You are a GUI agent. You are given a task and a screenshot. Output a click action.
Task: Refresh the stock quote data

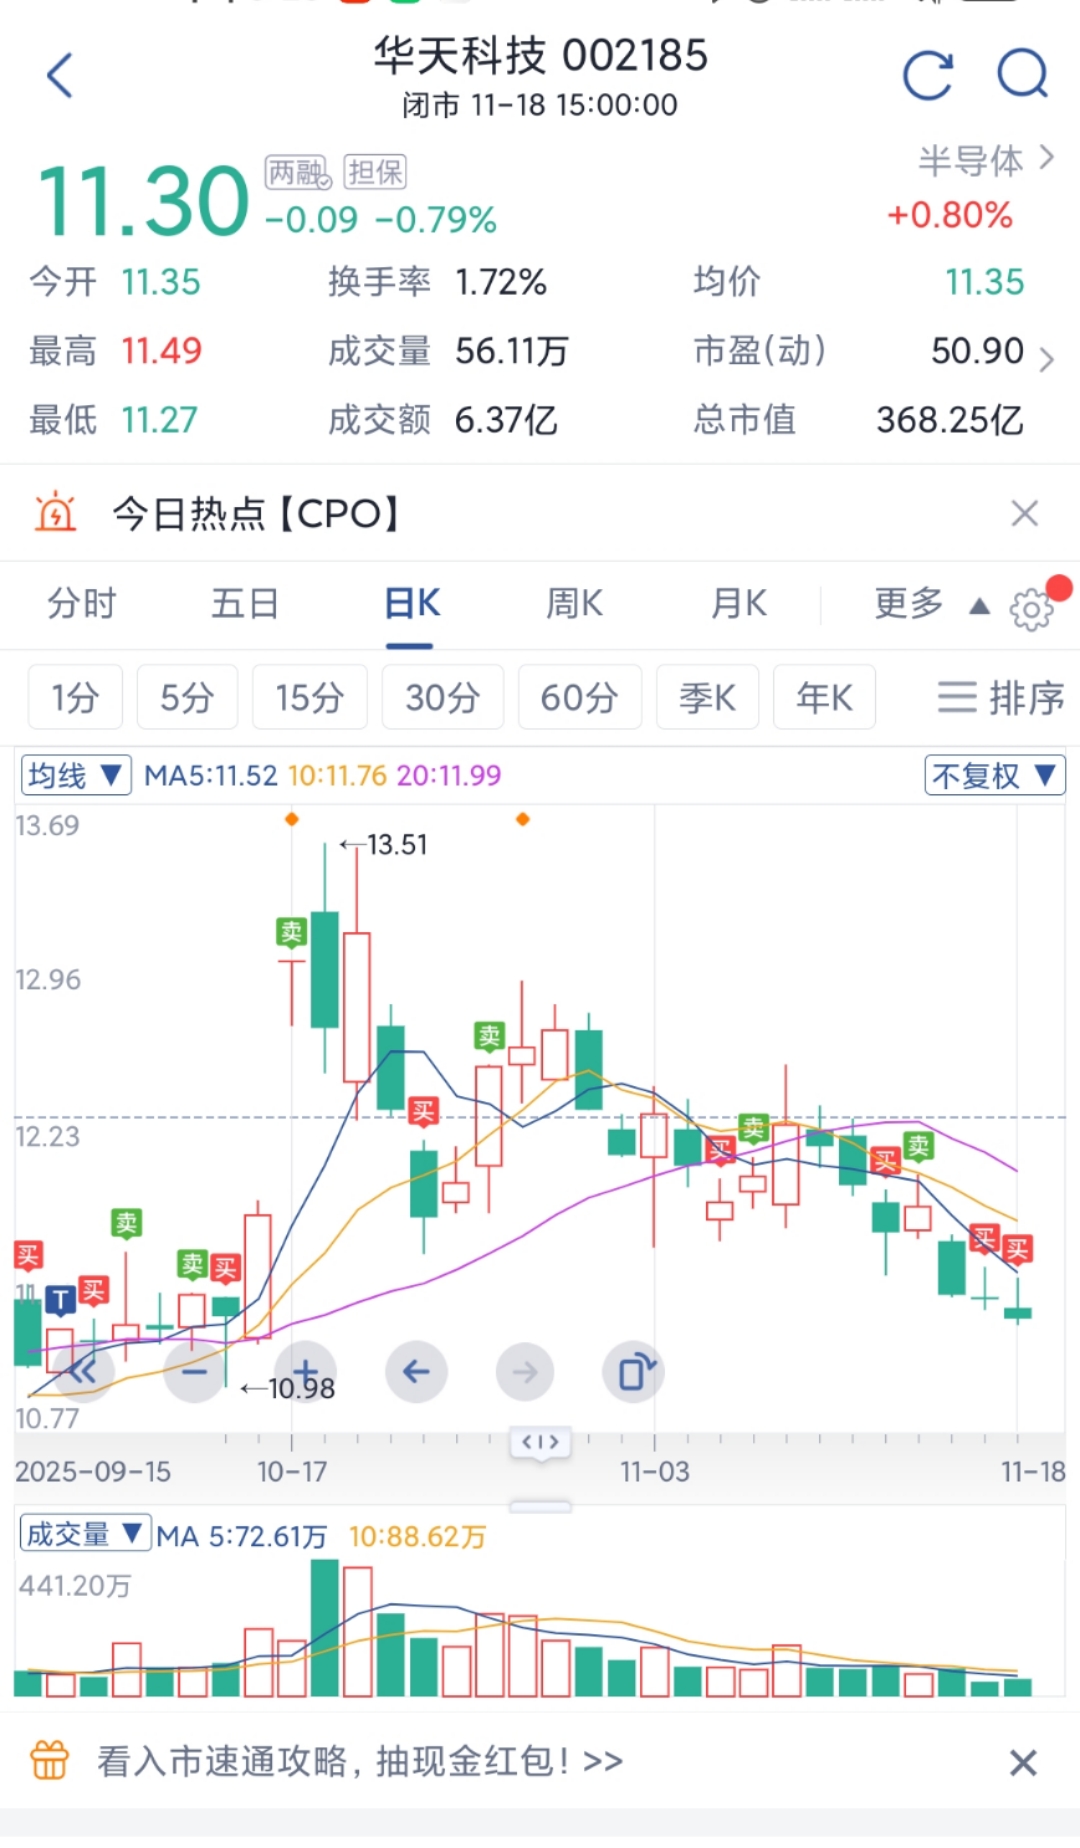[927, 76]
